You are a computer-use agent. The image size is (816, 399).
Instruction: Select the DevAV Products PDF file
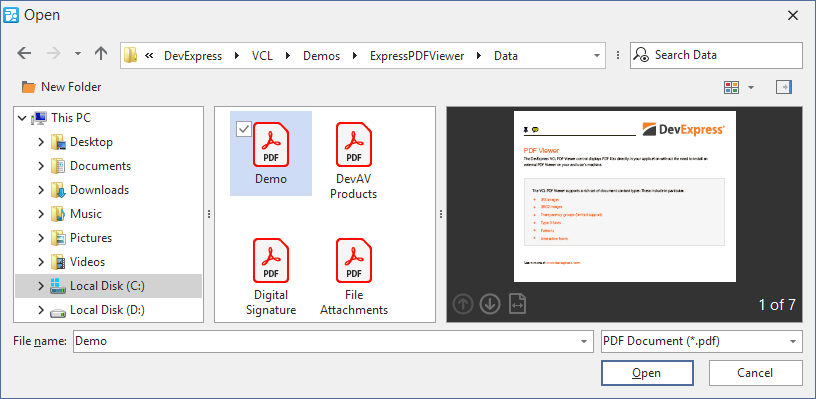[x=354, y=161]
